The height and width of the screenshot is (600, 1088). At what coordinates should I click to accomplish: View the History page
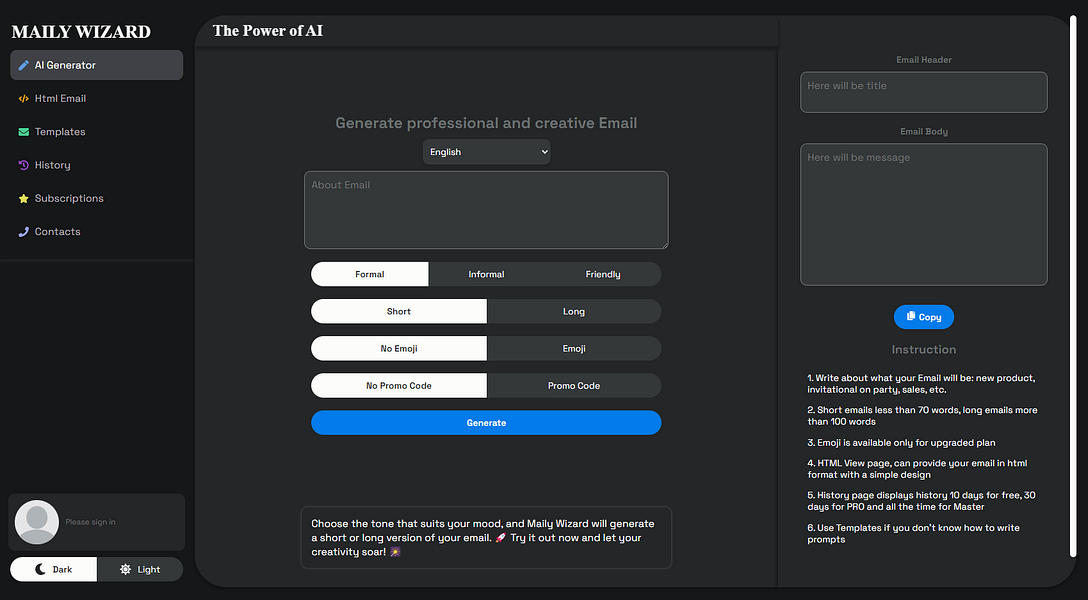[96, 165]
